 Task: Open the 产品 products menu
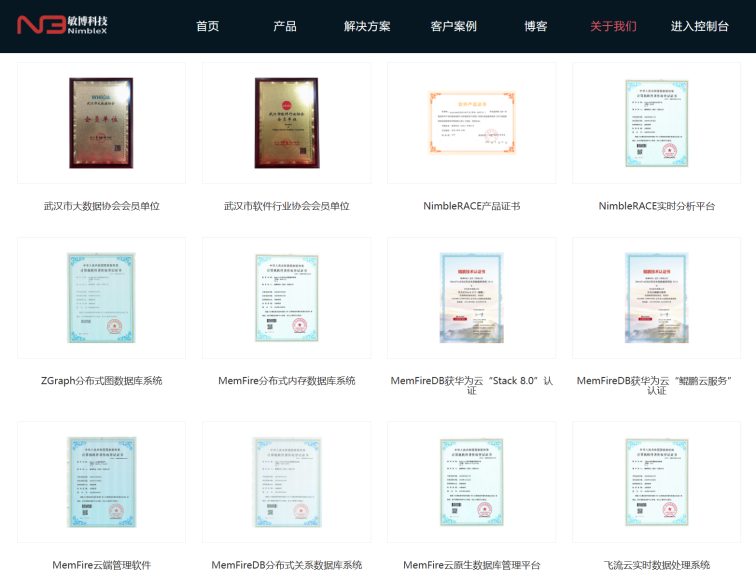point(285,26)
